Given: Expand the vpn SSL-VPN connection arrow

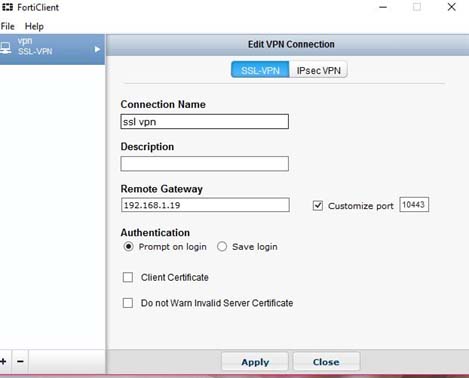Looking at the screenshot, I should (97, 49).
